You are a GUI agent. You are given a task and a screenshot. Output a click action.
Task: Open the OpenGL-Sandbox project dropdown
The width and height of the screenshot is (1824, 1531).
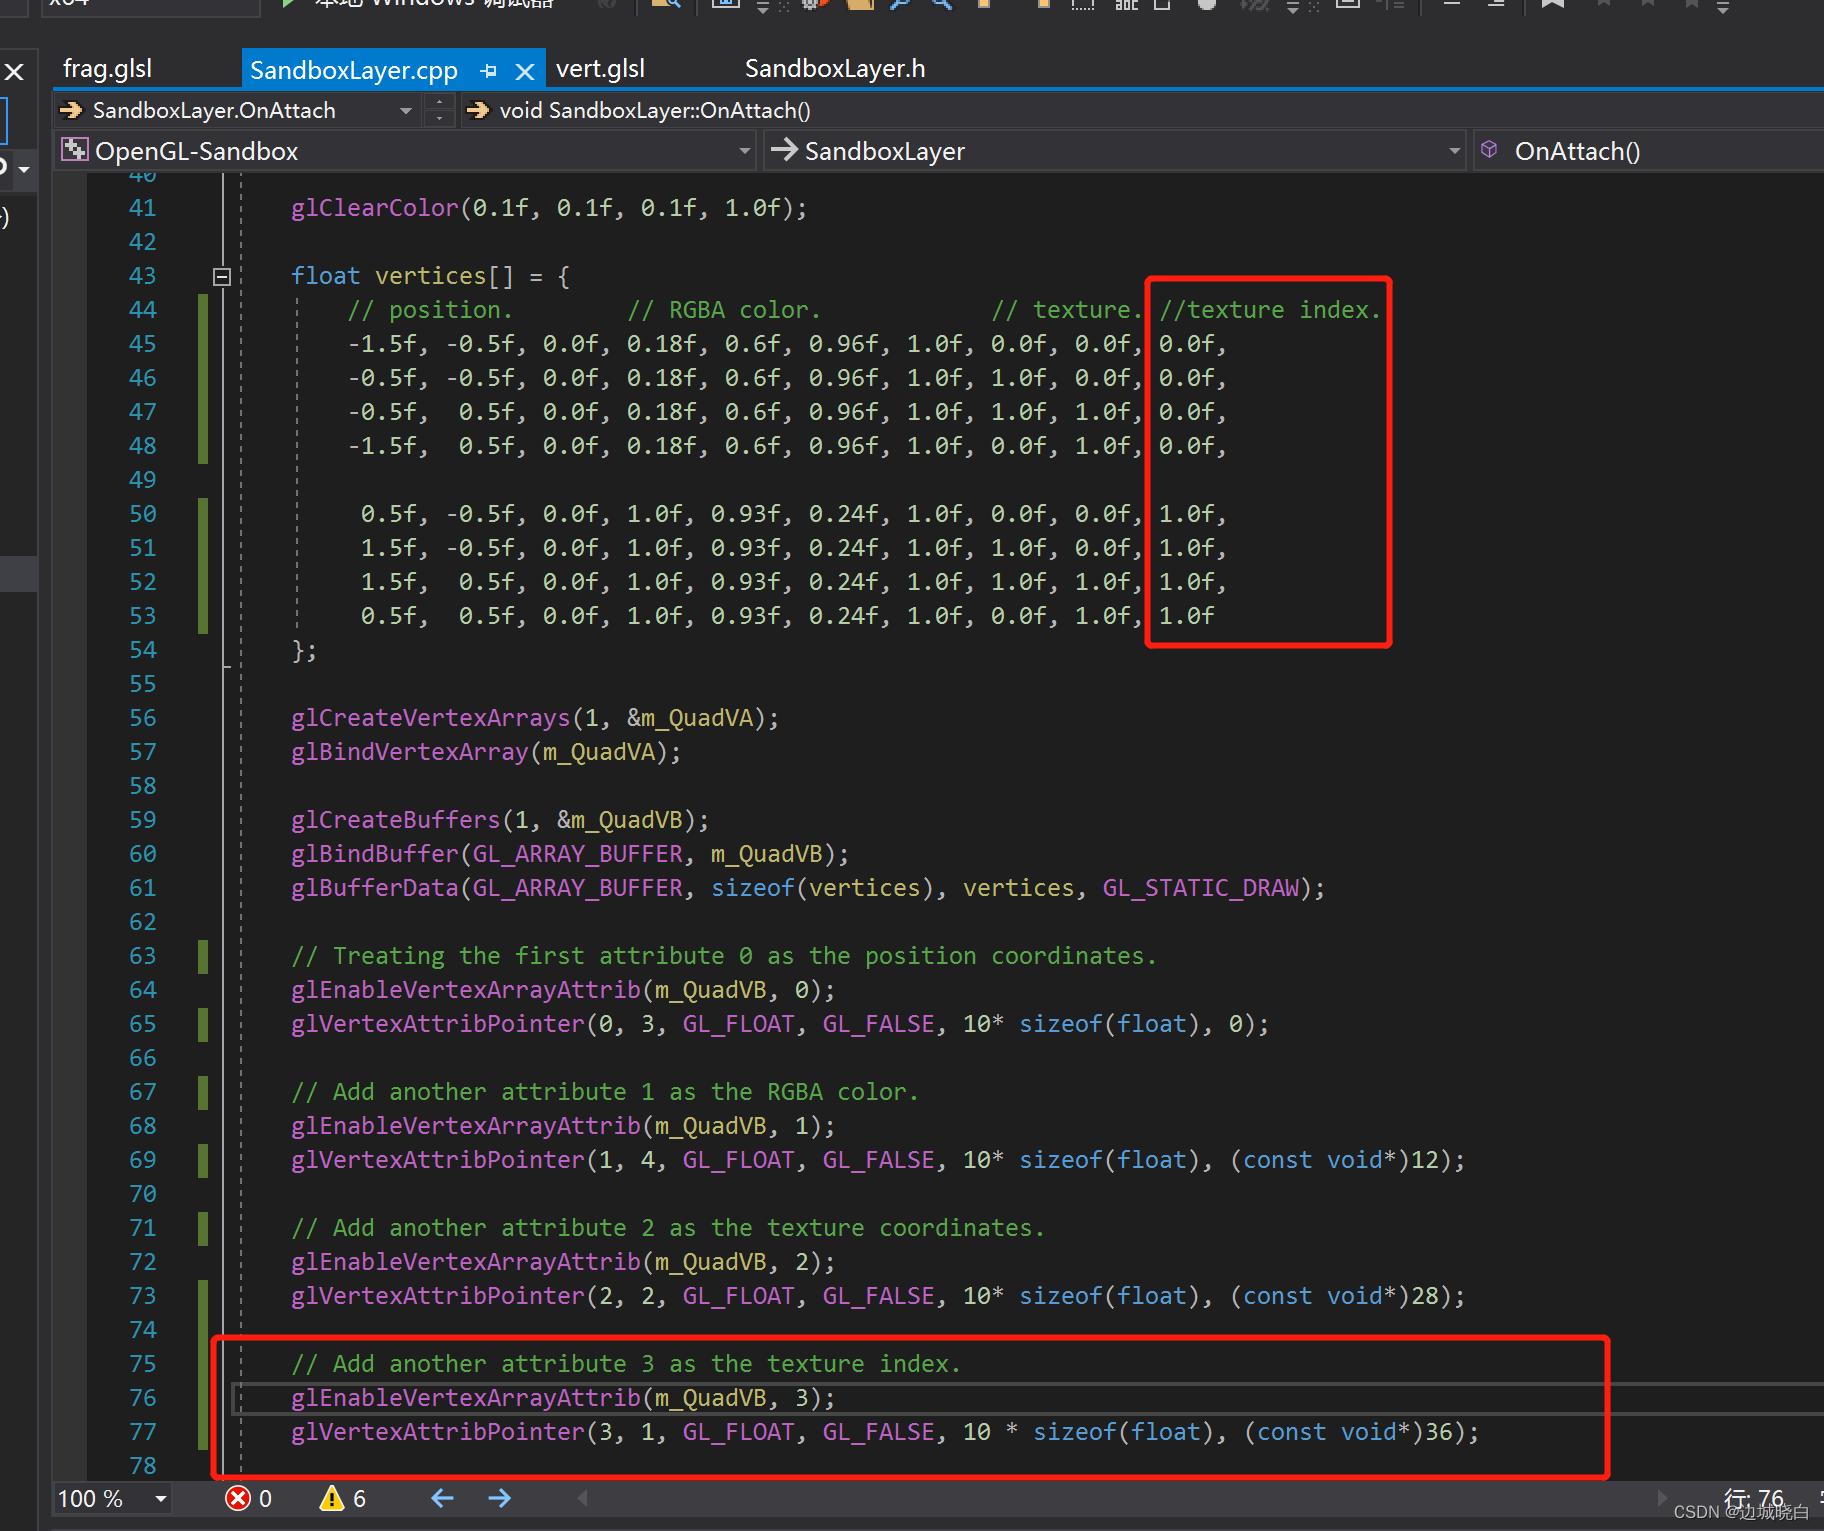tap(744, 151)
